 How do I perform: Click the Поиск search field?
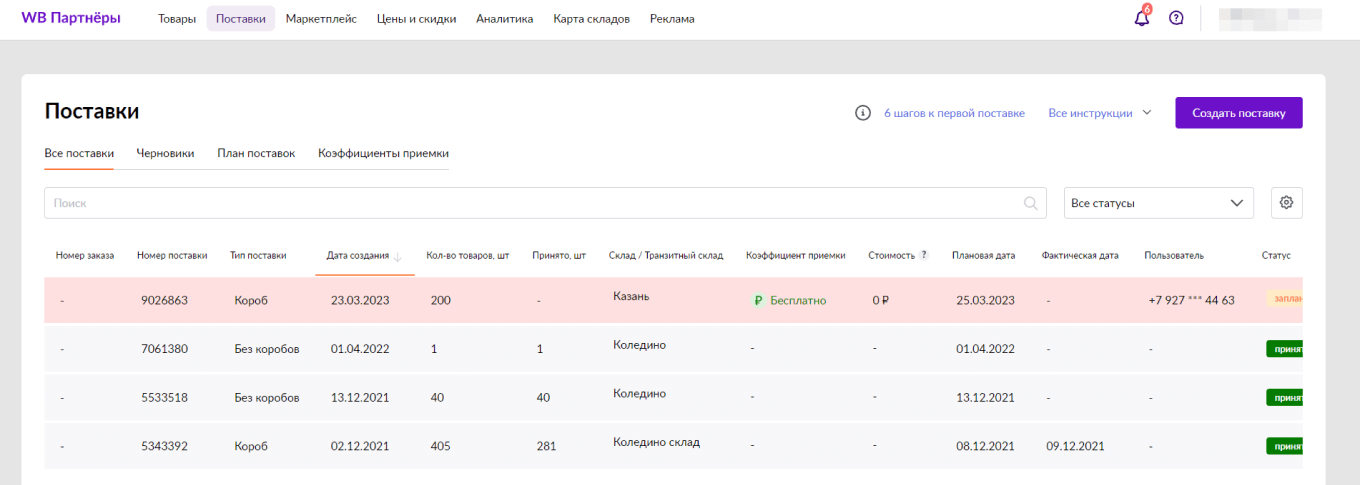point(545,203)
